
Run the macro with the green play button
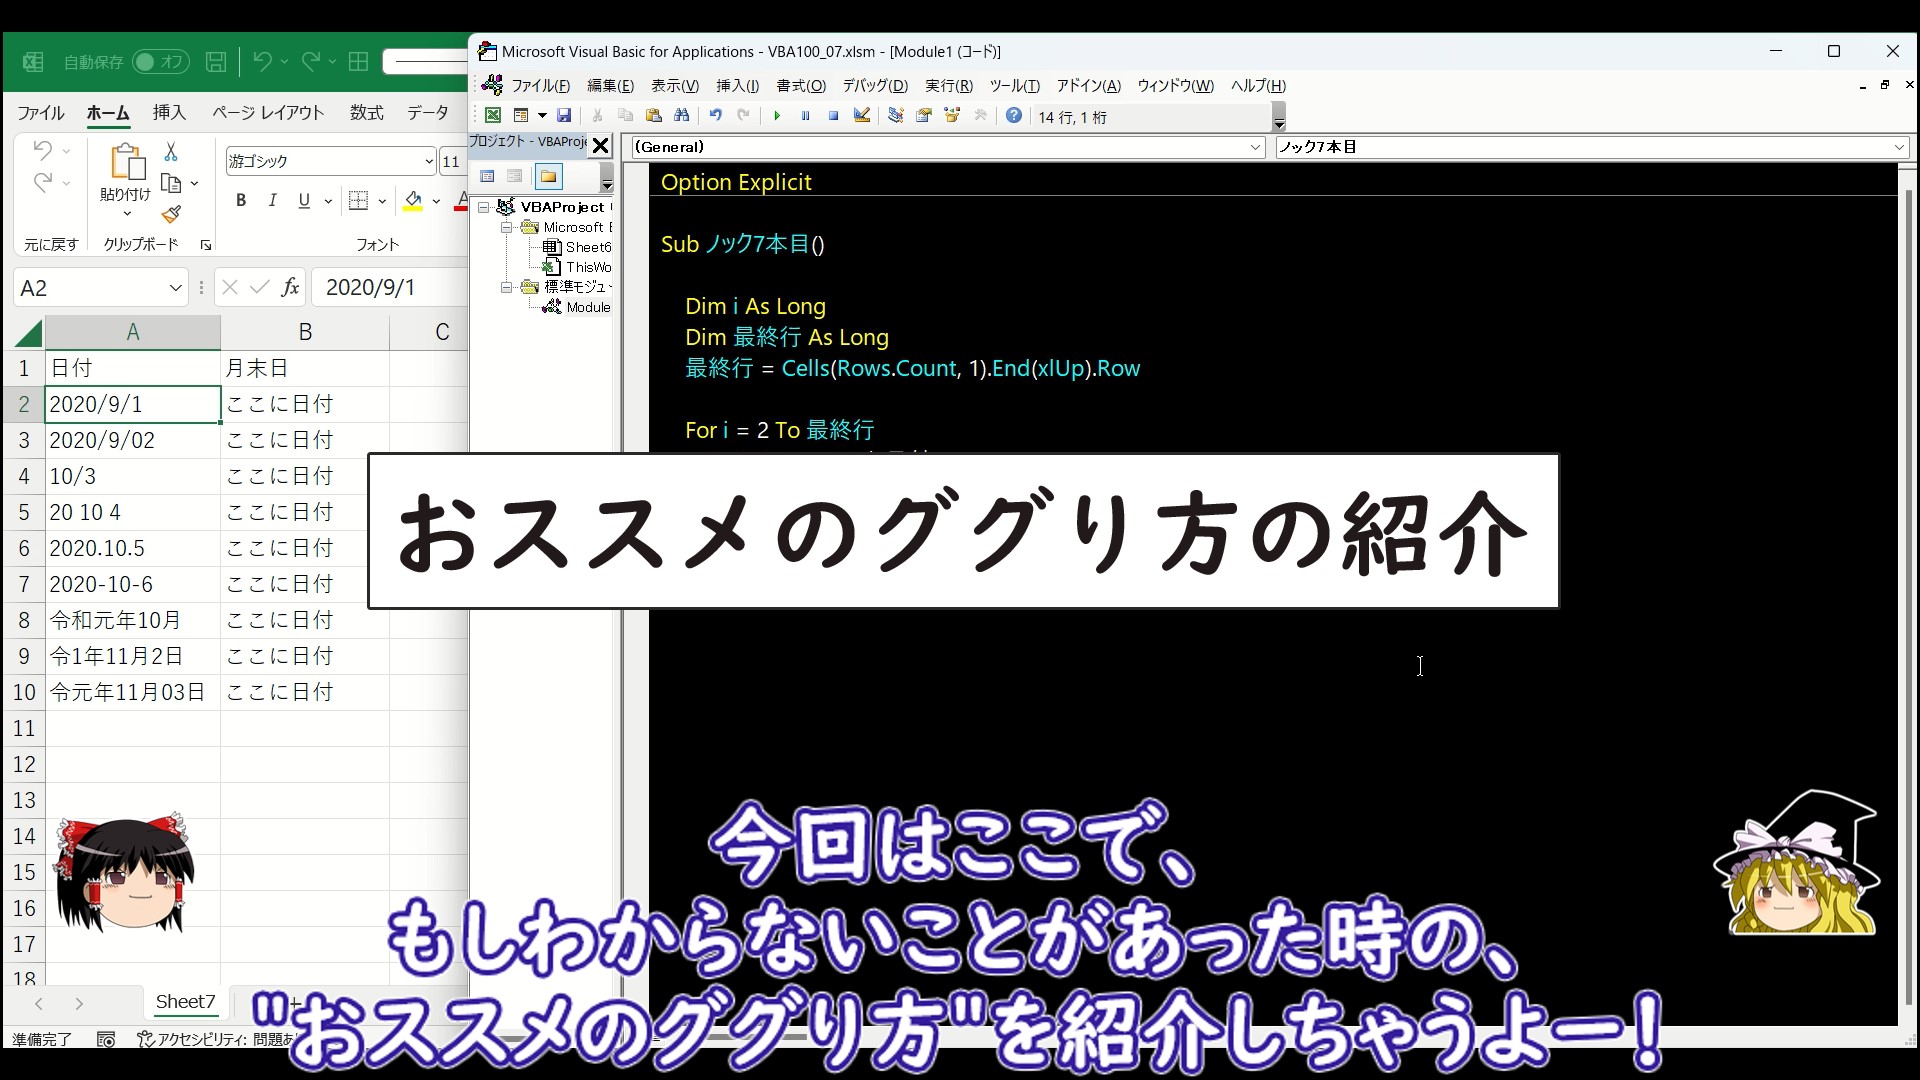[777, 116]
